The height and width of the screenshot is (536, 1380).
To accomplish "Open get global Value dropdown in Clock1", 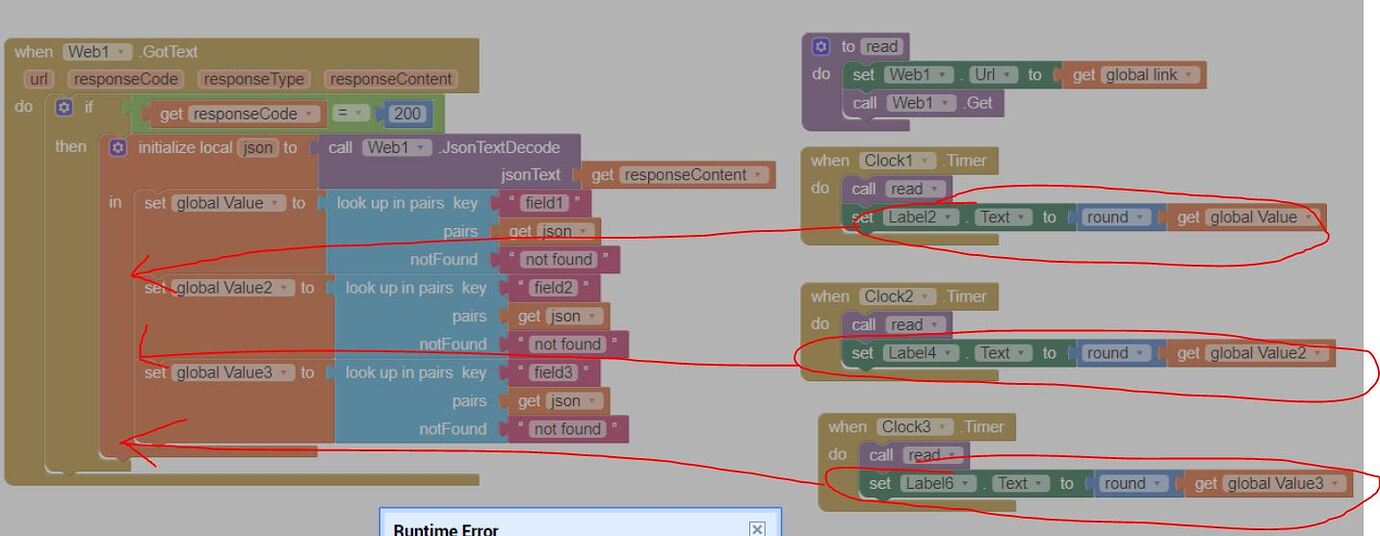I will pos(1262,217).
